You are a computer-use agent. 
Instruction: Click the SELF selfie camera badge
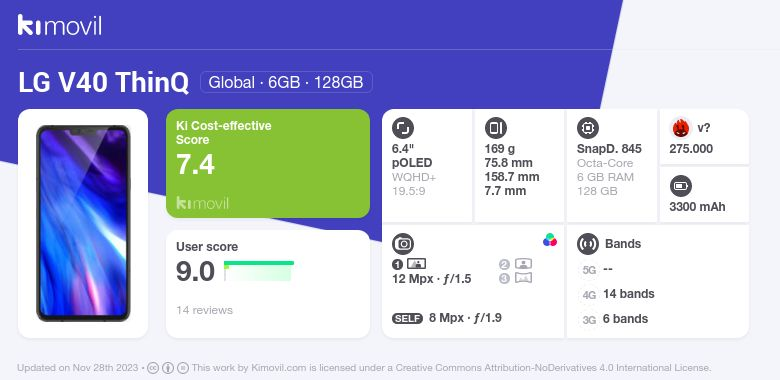point(407,318)
